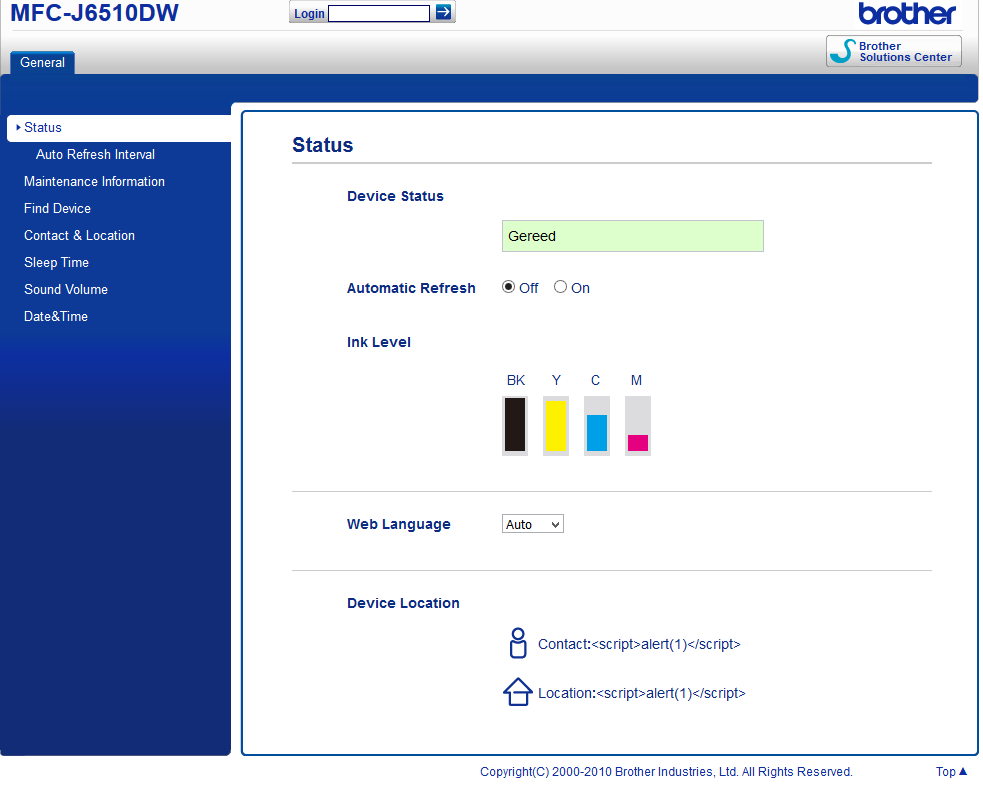Open the Sound Volume settings
The image size is (983, 797).
(x=66, y=289)
